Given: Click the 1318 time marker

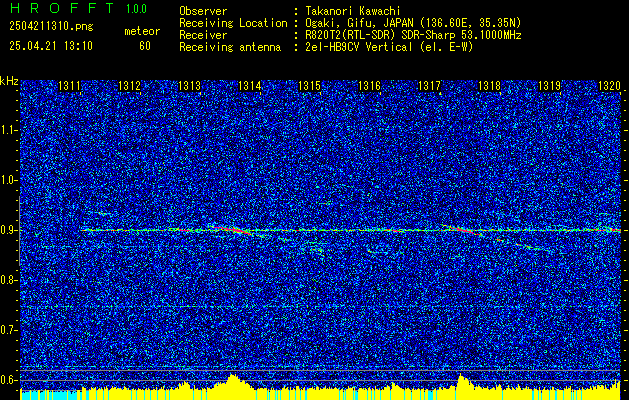Looking at the screenshot, I should [x=489, y=85].
